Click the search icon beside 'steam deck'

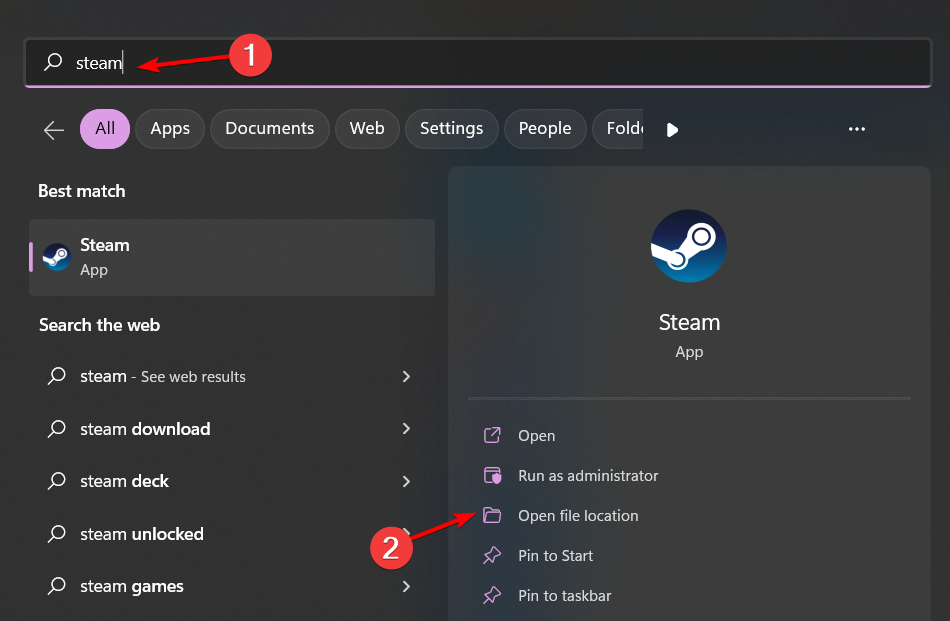[56, 481]
